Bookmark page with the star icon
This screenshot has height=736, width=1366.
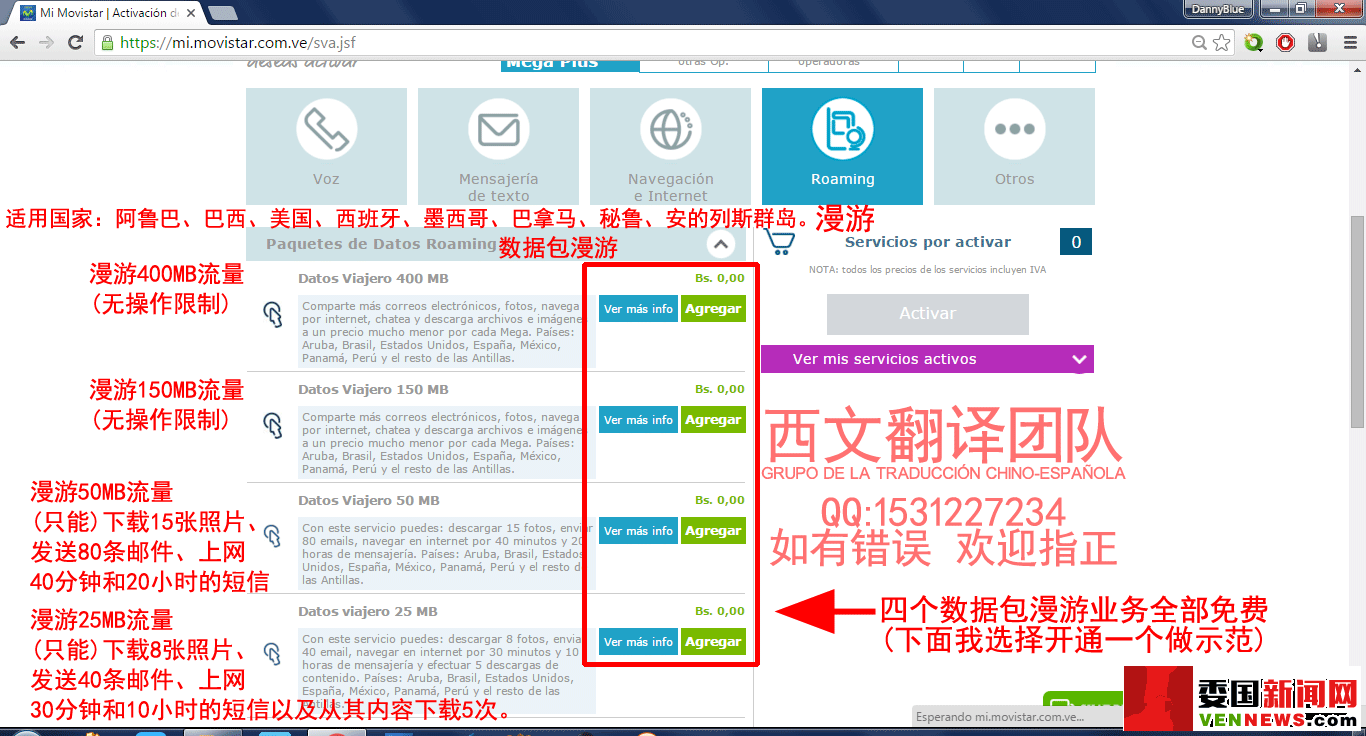(1221, 43)
